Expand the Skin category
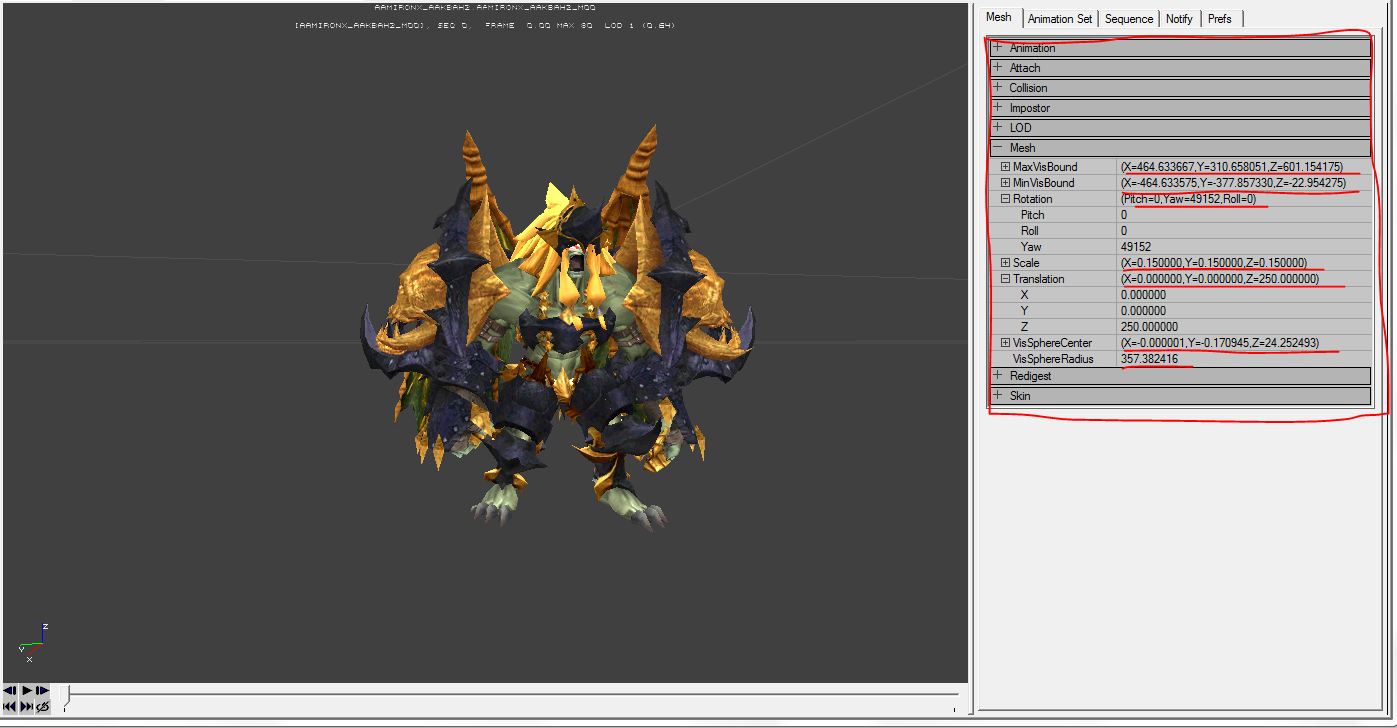The width and height of the screenshot is (1397, 728). (998, 395)
